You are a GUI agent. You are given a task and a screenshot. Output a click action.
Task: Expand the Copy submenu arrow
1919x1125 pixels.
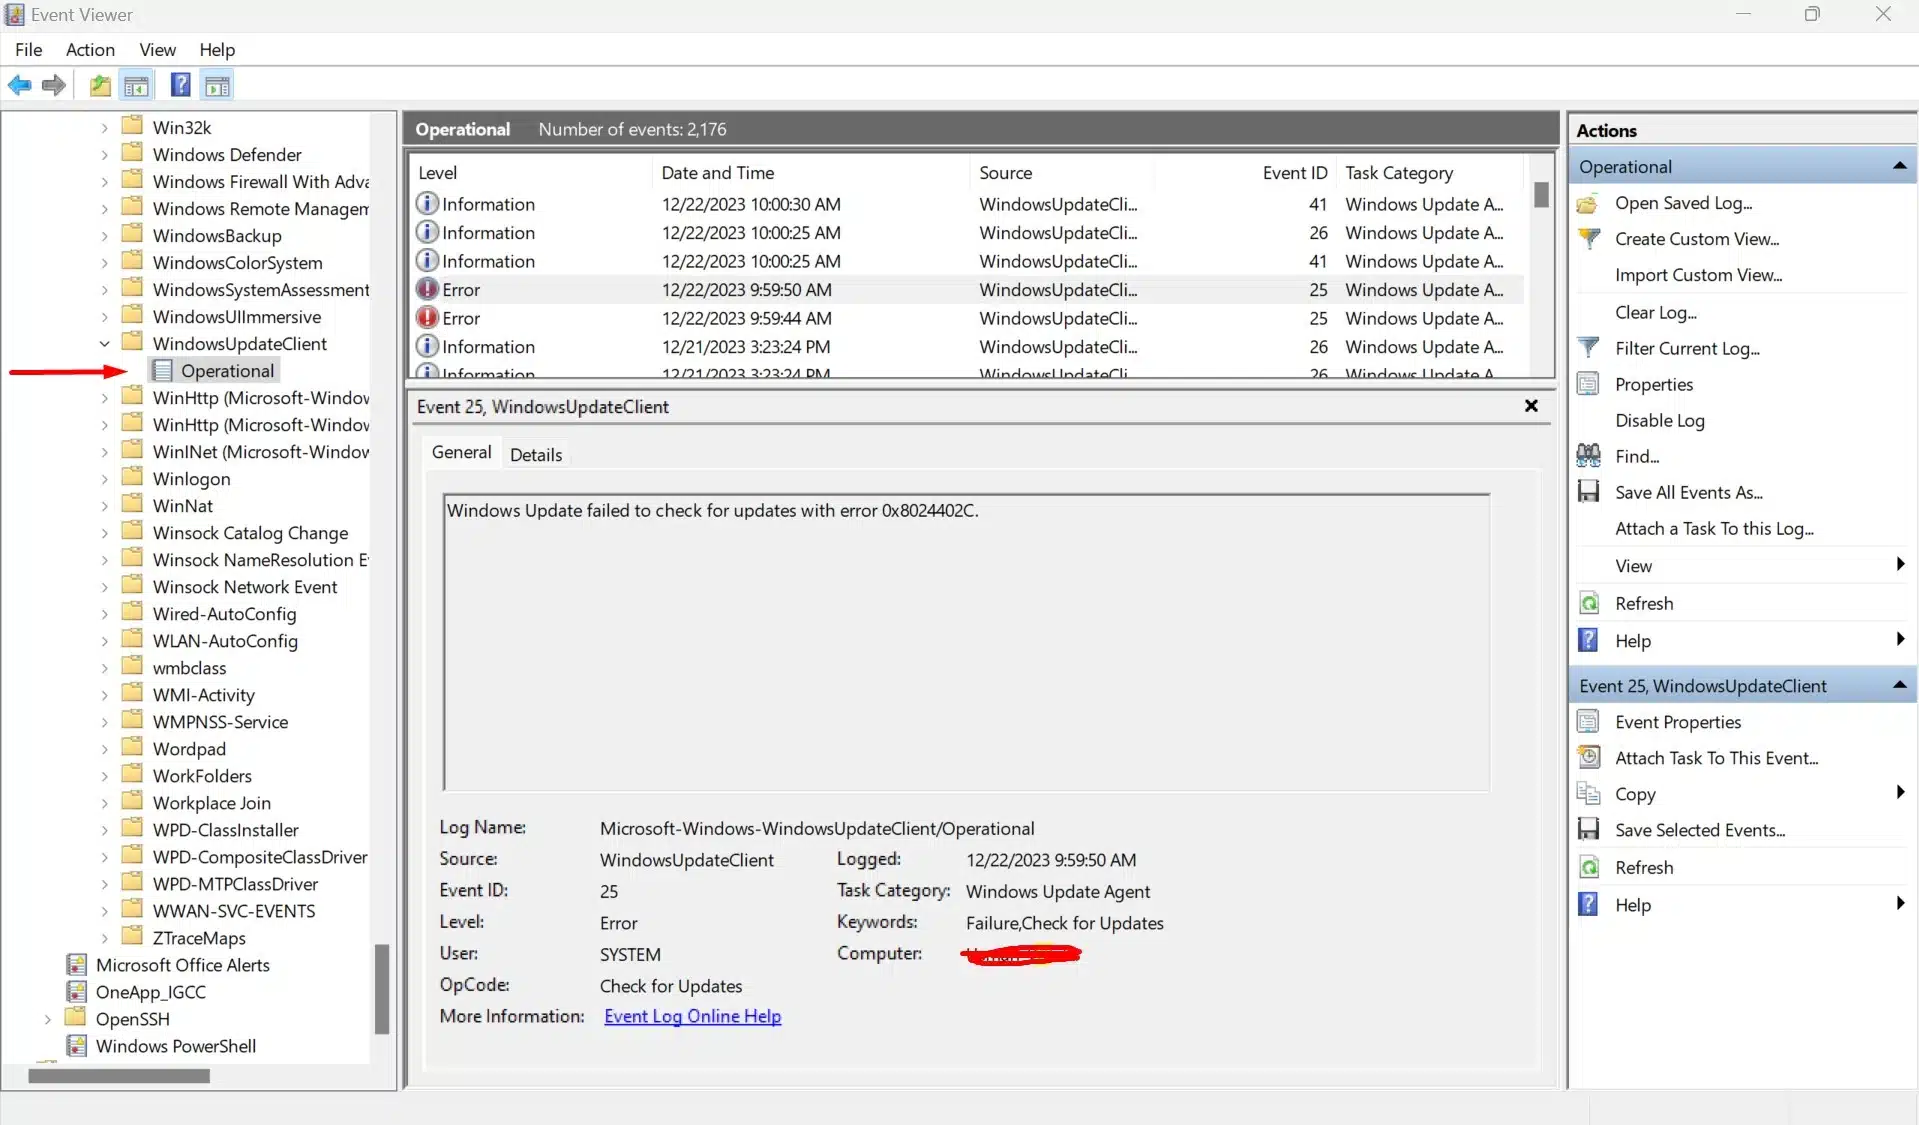1899,793
